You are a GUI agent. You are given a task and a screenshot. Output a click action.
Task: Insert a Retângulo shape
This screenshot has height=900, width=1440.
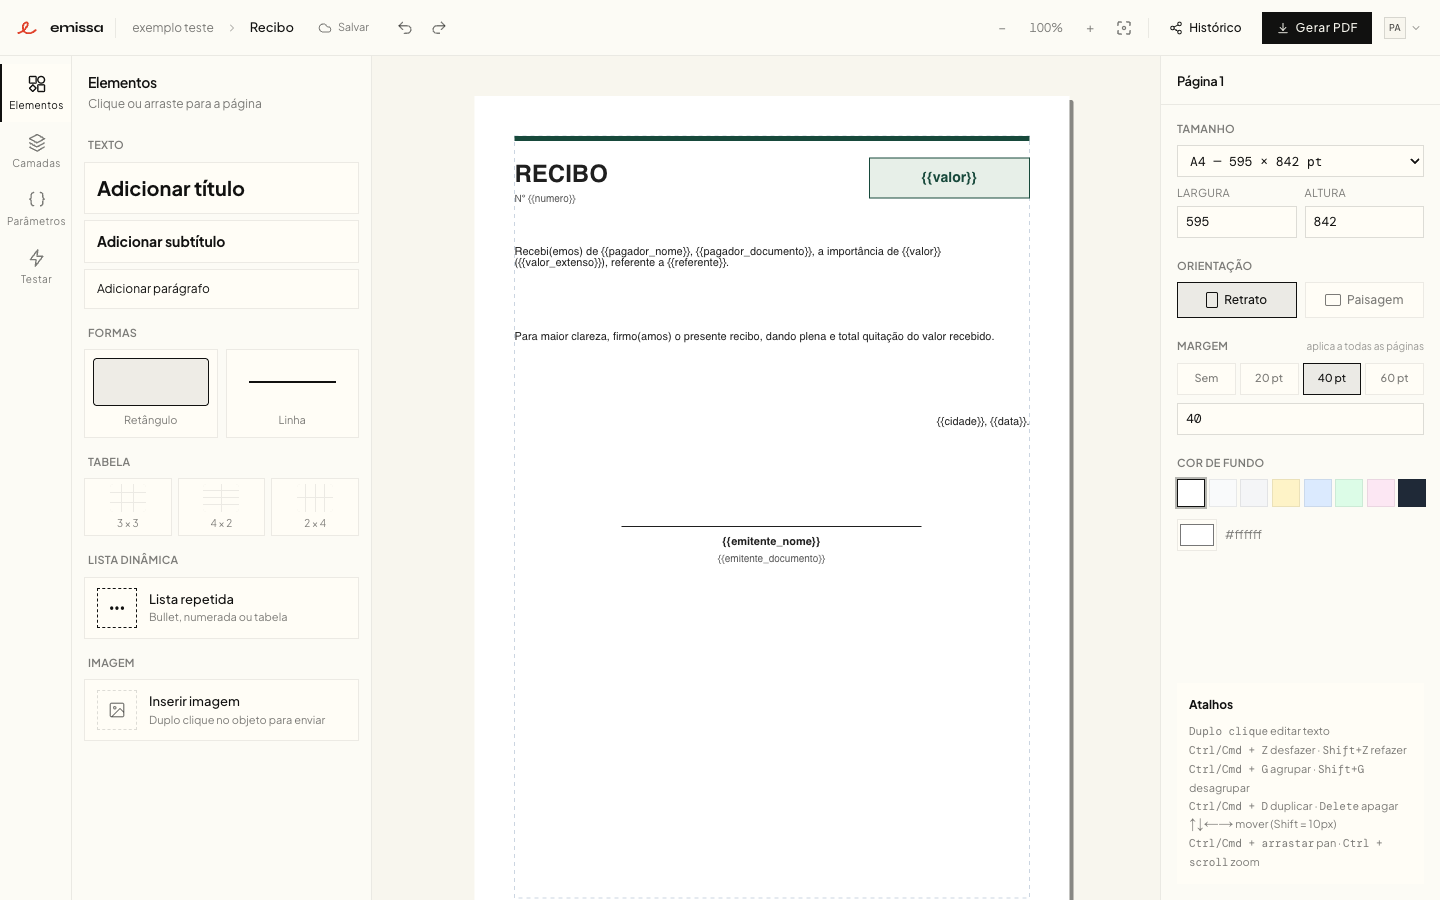point(151,393)
